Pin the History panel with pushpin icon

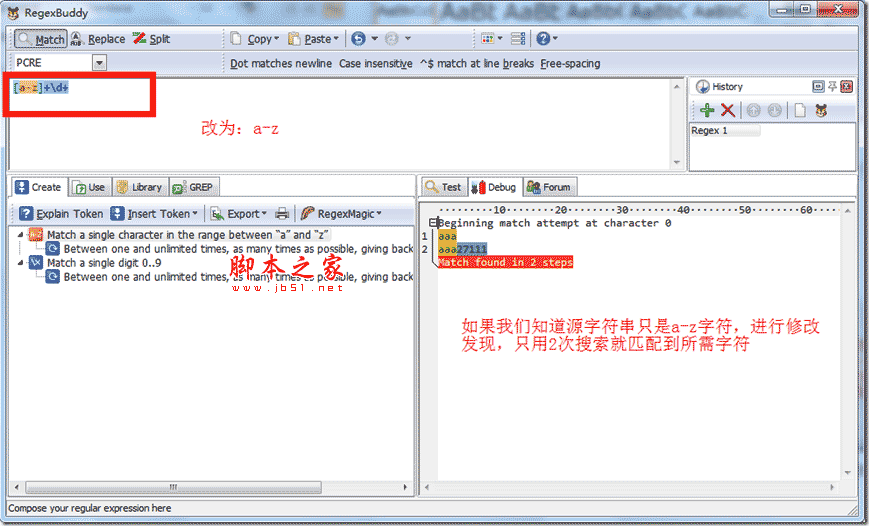[x=832, y=86]
